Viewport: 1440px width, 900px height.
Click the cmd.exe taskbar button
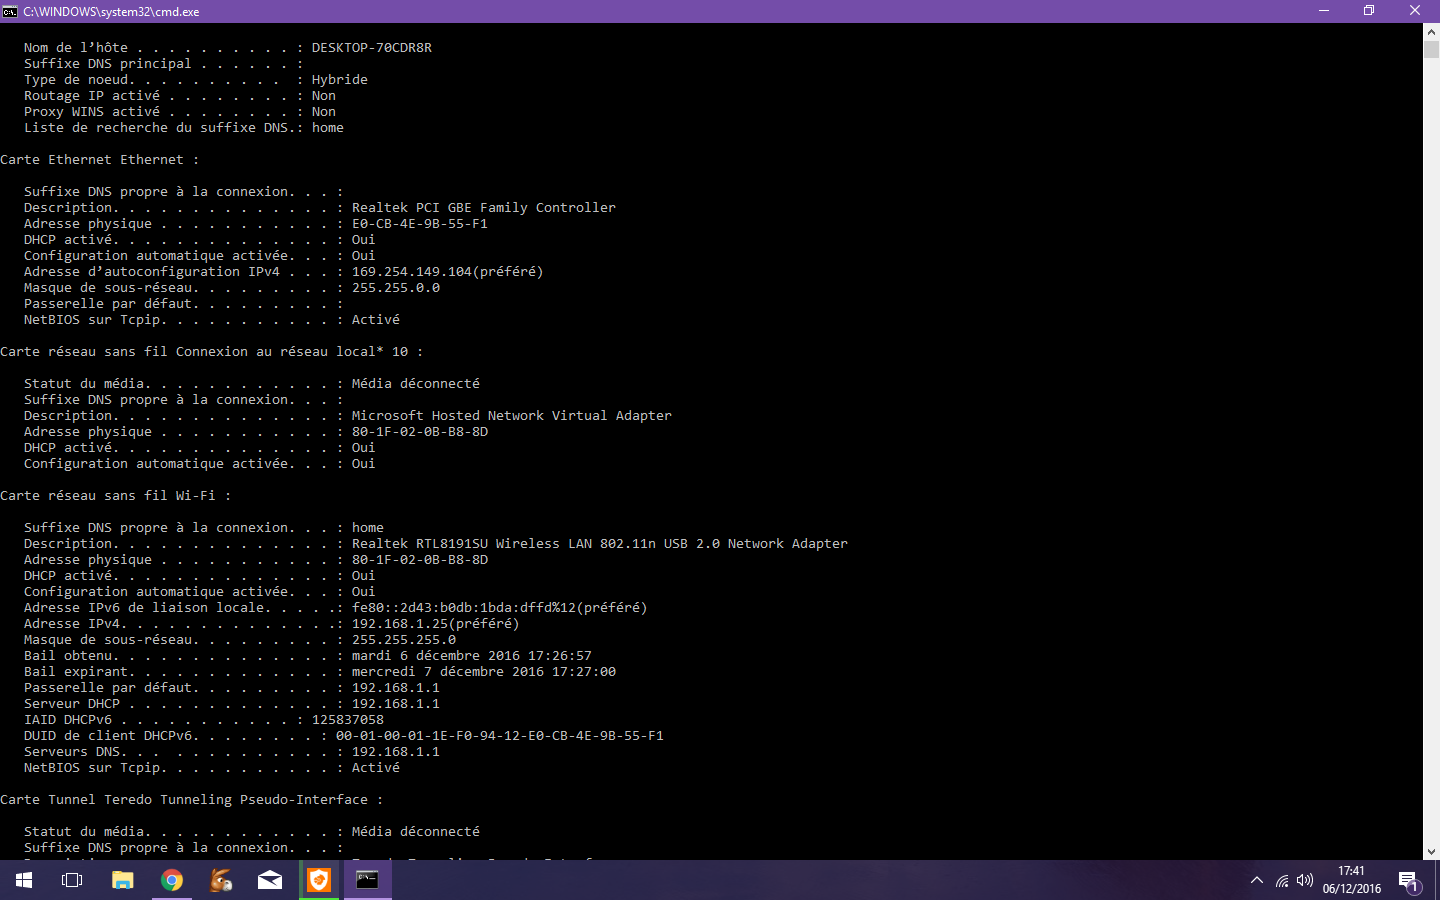[368, 880]
